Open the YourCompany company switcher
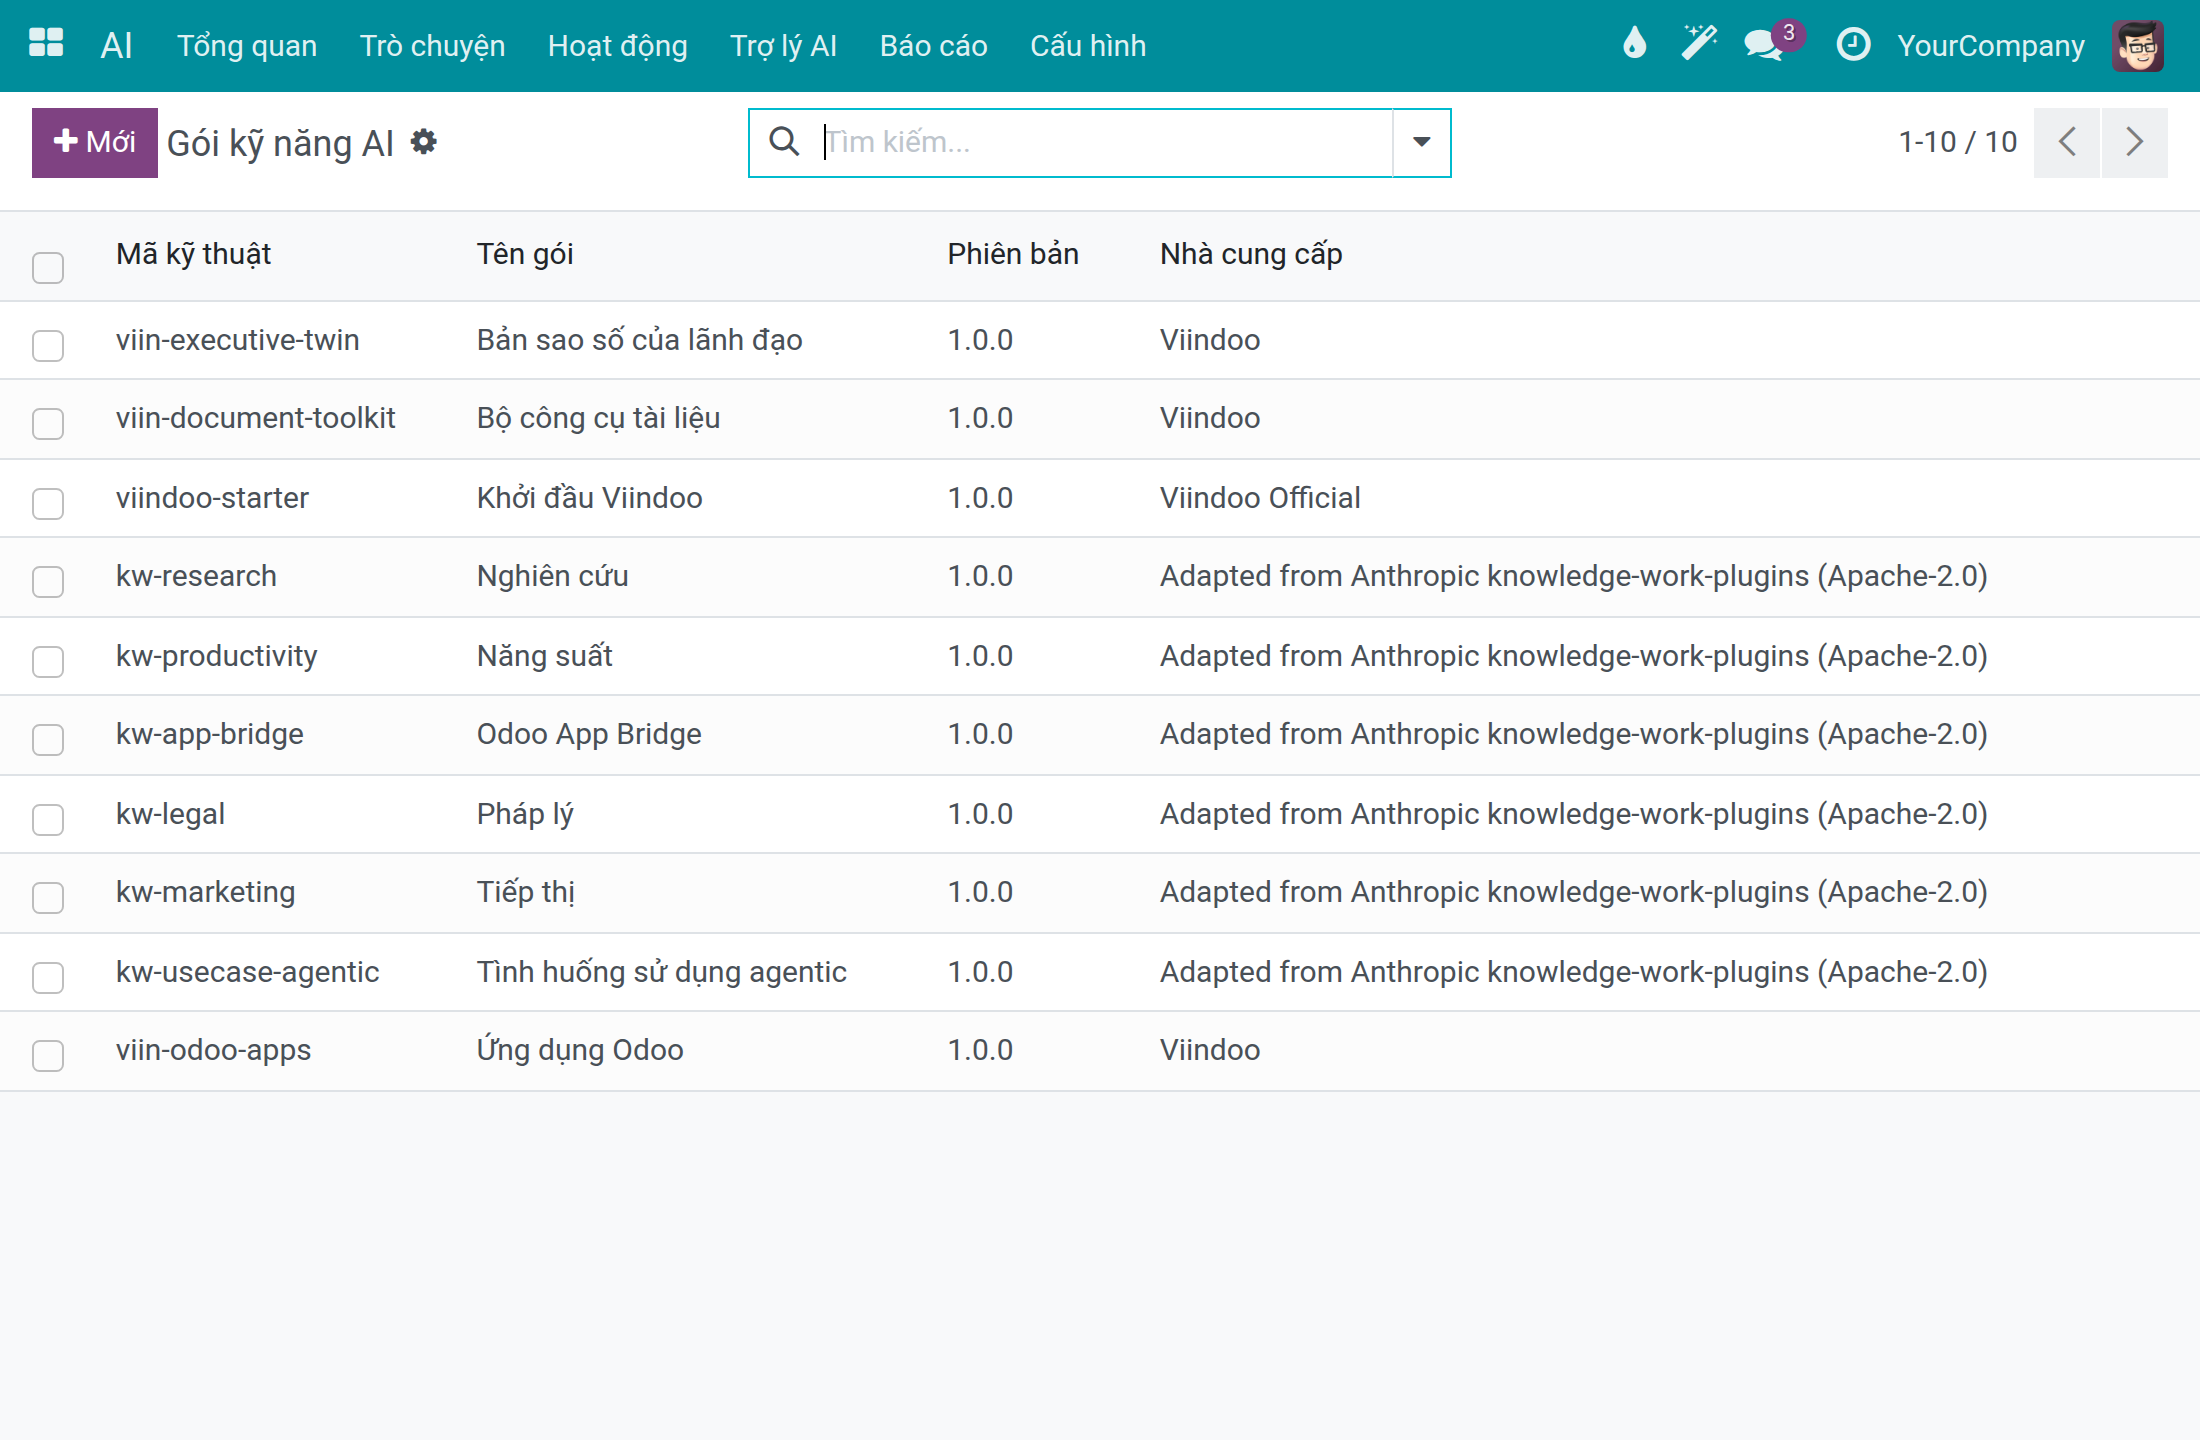2200x1440 pixels. click(x=1991, y=46)
